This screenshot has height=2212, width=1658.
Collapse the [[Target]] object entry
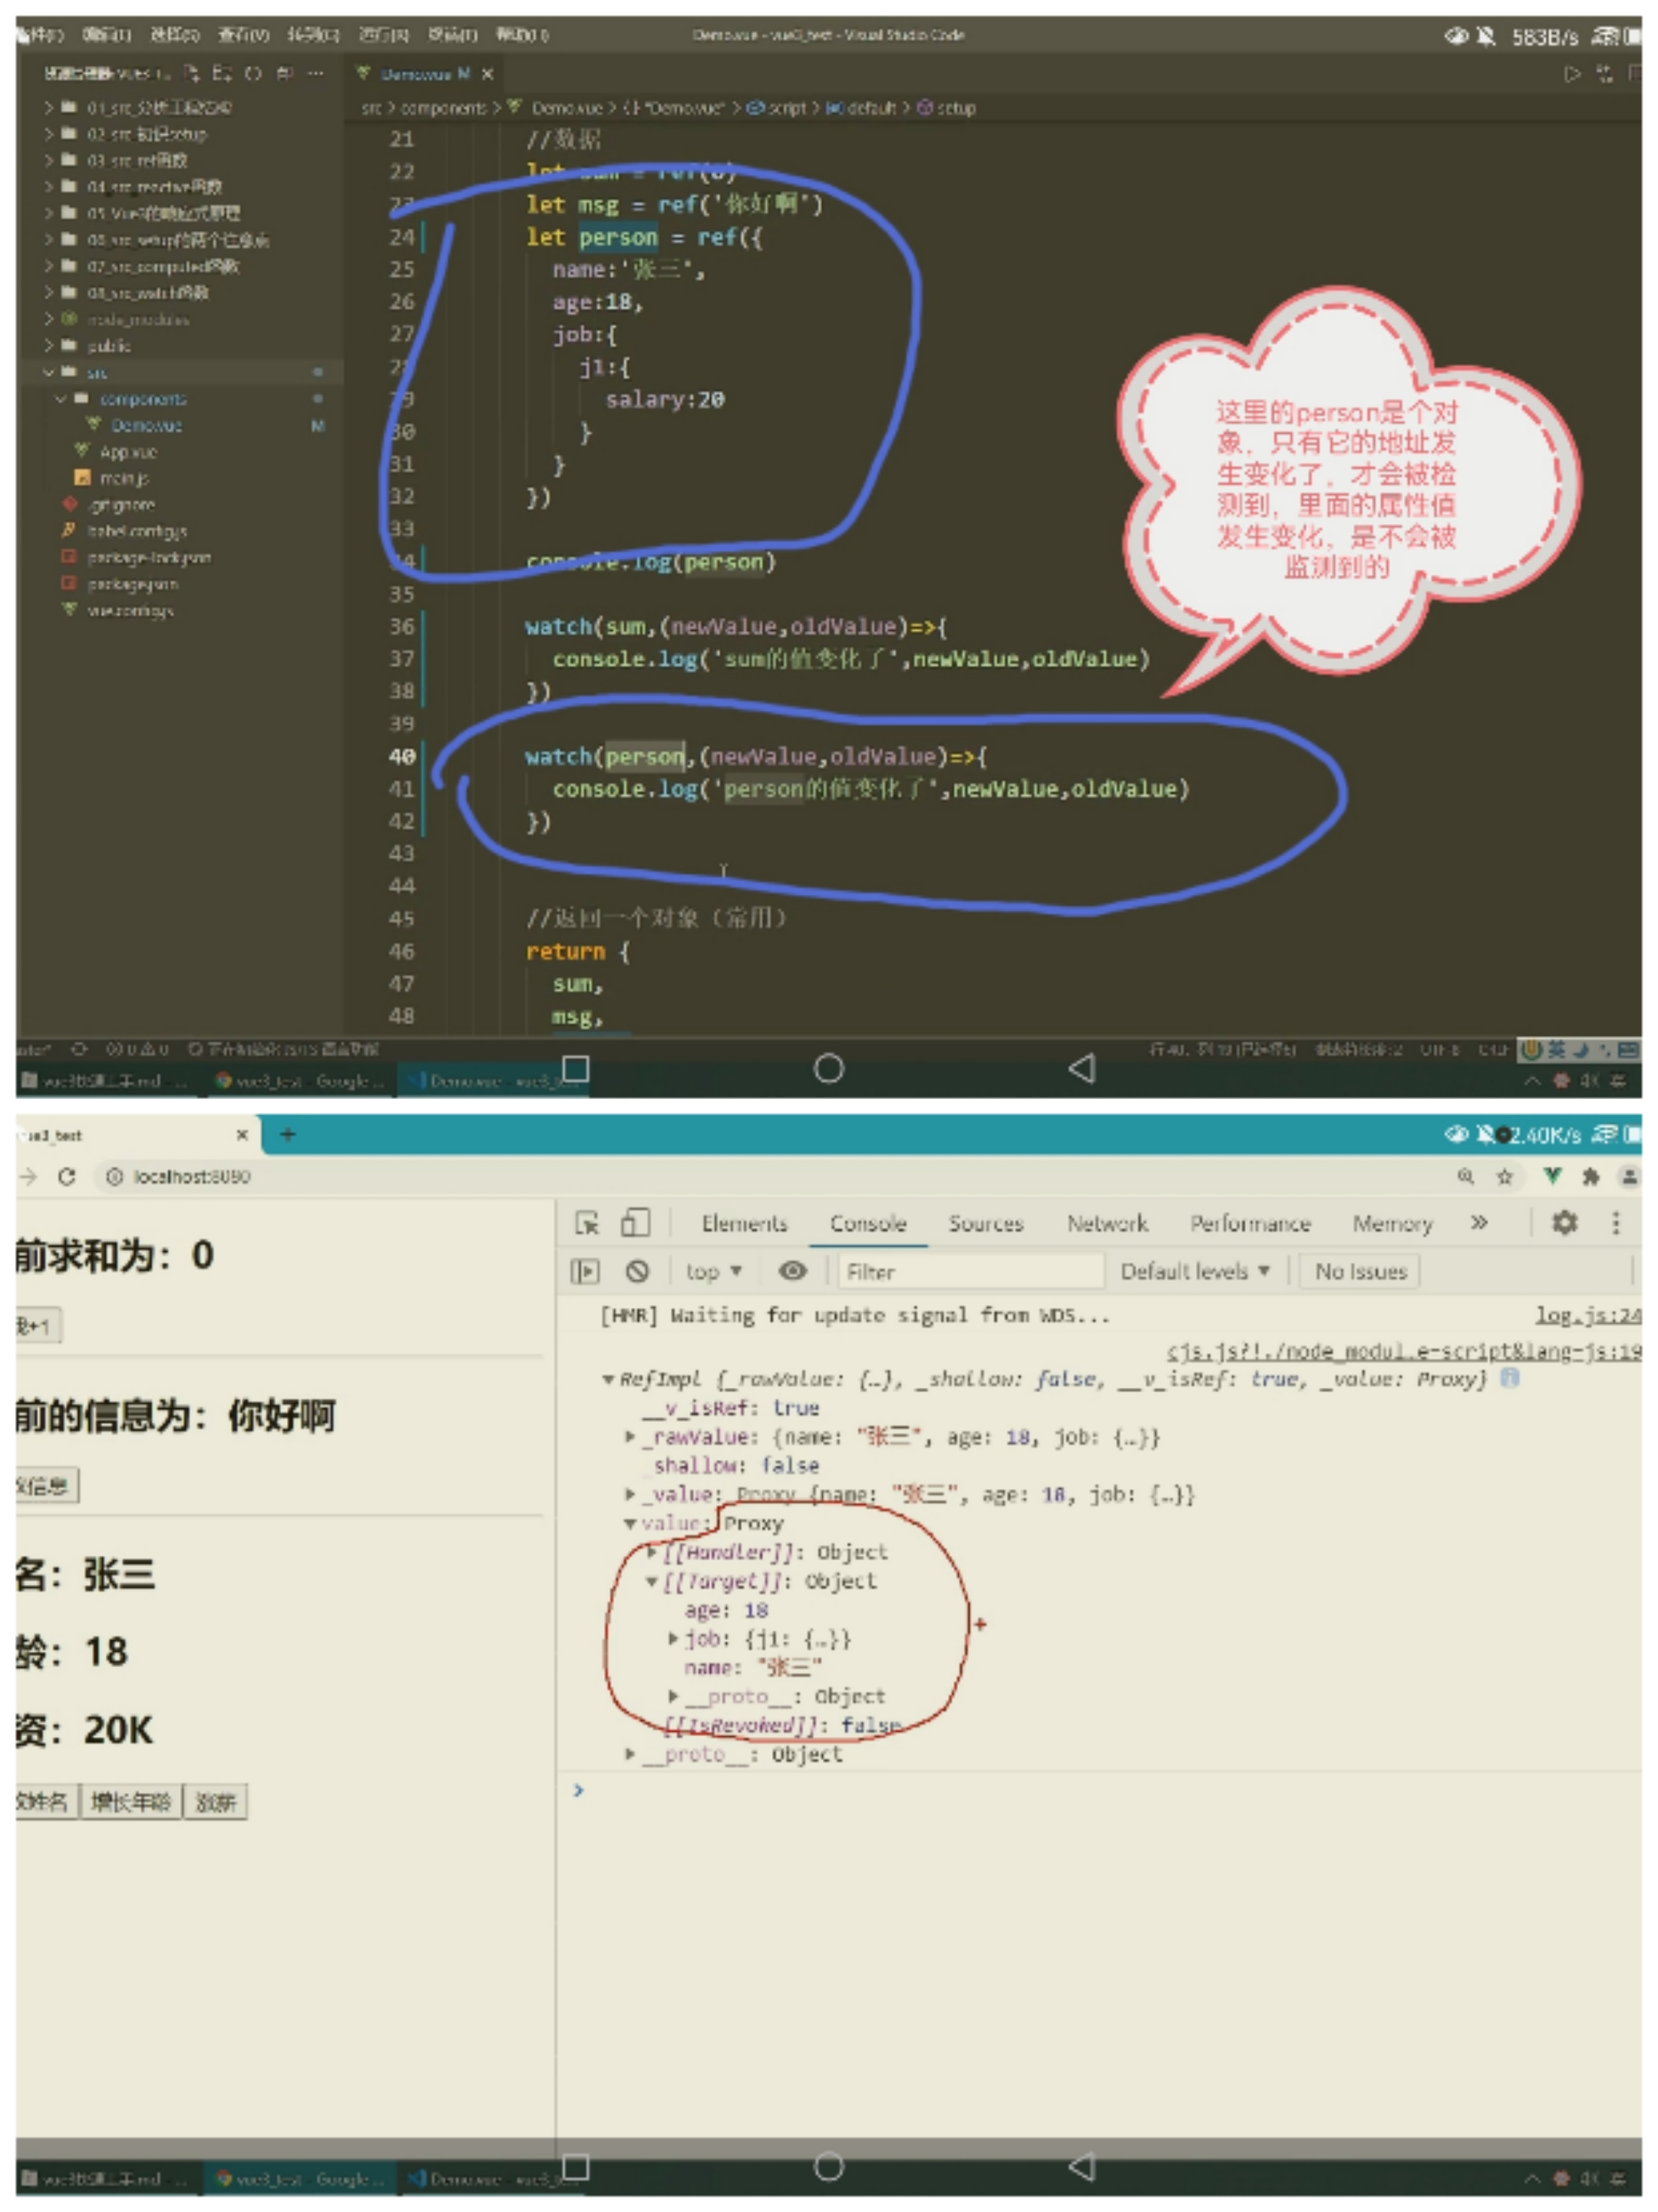click(x=652, y=1582)
